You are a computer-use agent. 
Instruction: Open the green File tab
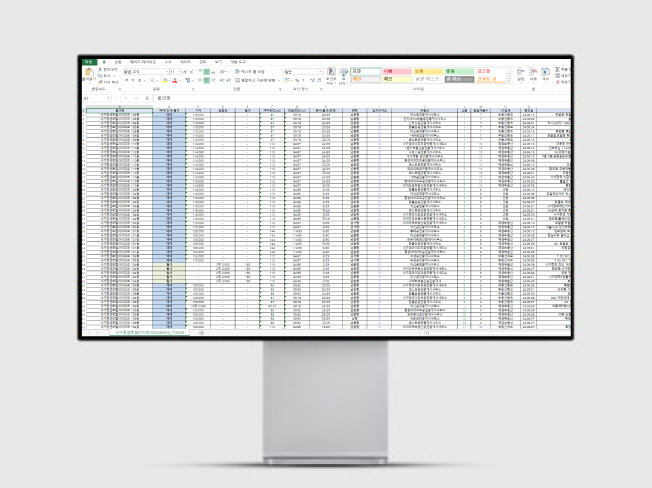coord(88,61)
